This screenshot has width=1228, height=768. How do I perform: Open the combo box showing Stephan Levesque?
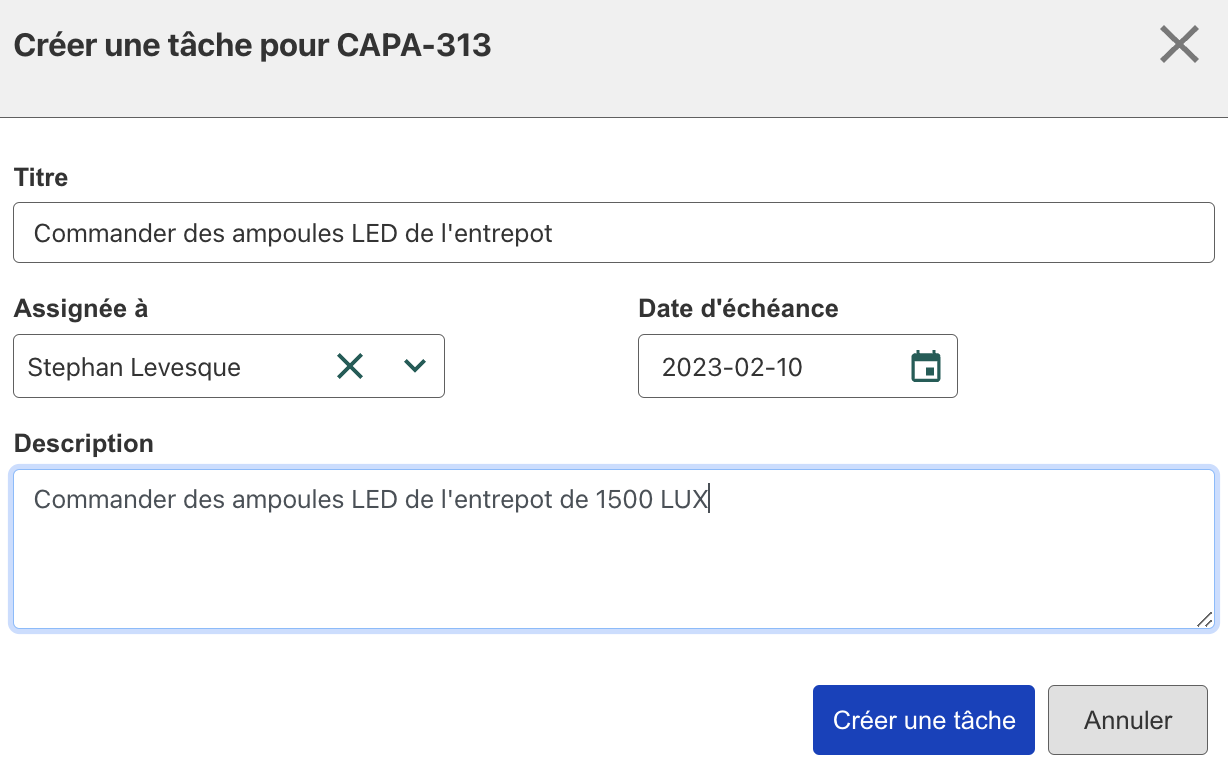[x=170, y=367]
